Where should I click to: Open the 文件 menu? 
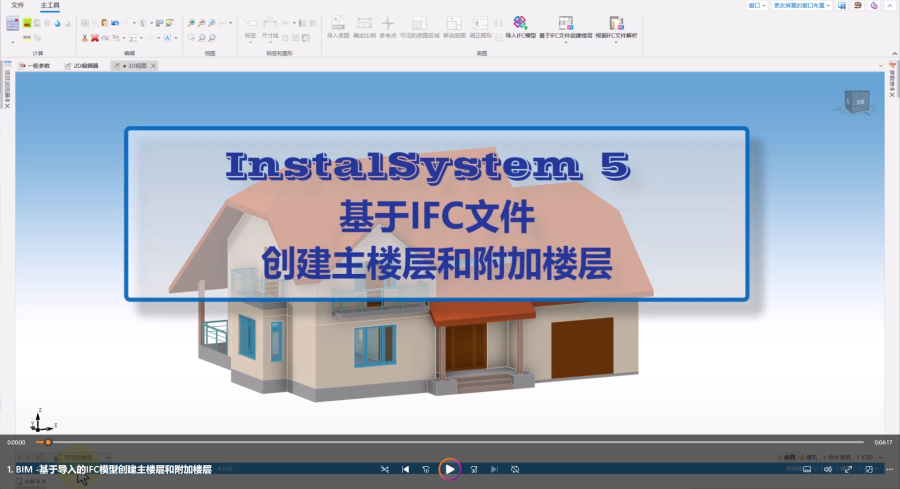pos(18,5)
